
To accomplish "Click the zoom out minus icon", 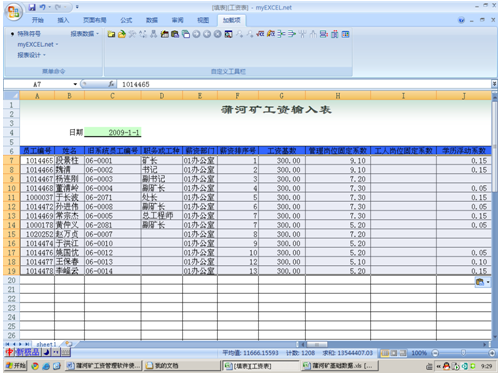I will 435,353.
